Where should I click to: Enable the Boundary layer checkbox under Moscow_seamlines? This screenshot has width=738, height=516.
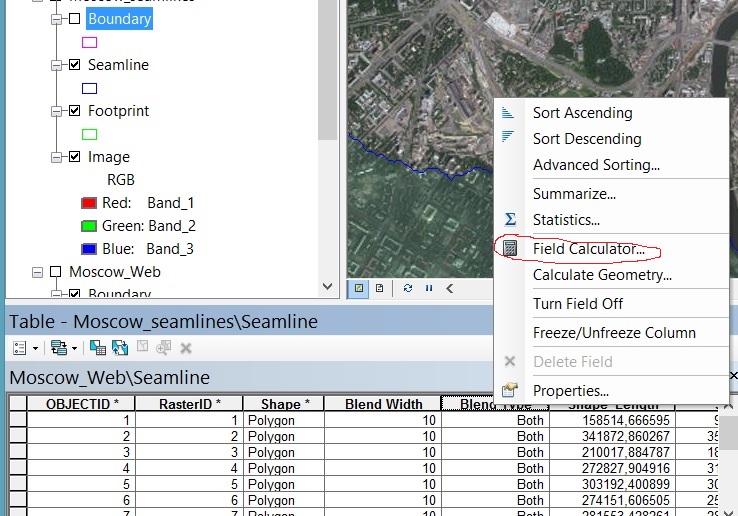(74, 19)
